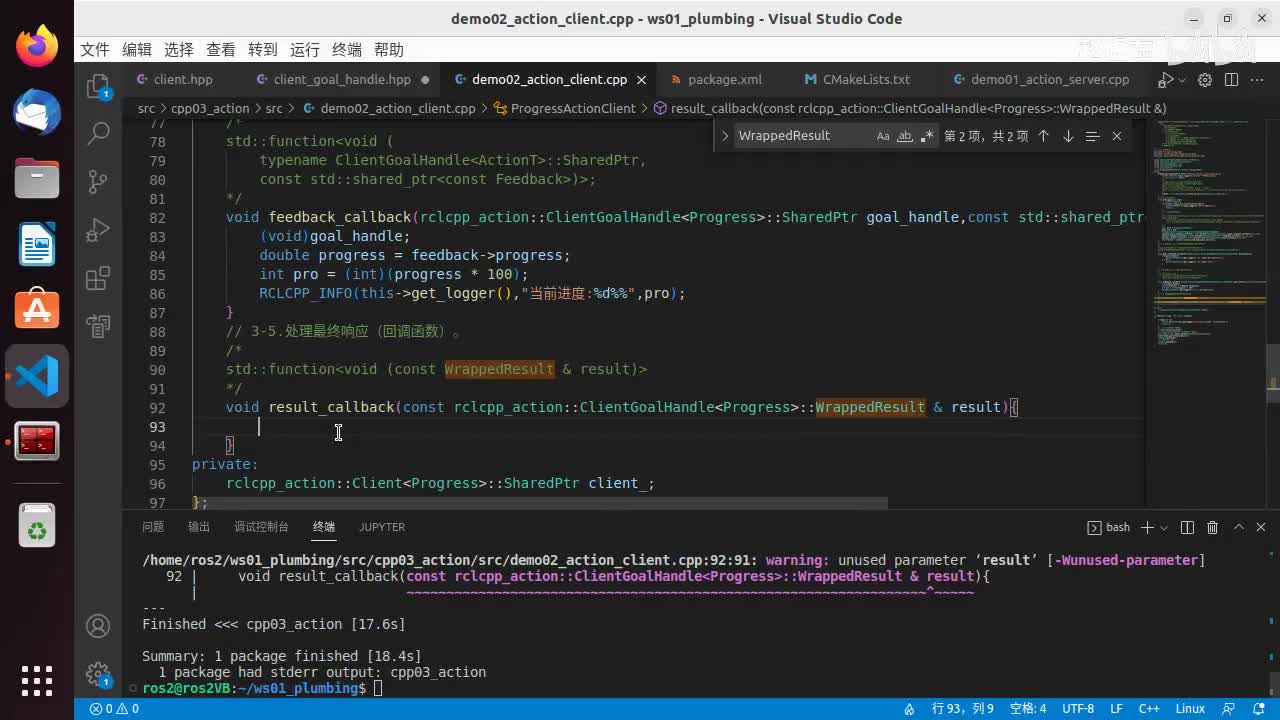1280x720 pixels.
Task: Maximize panel size with up chevron
Action: [x=1238, y=527]
